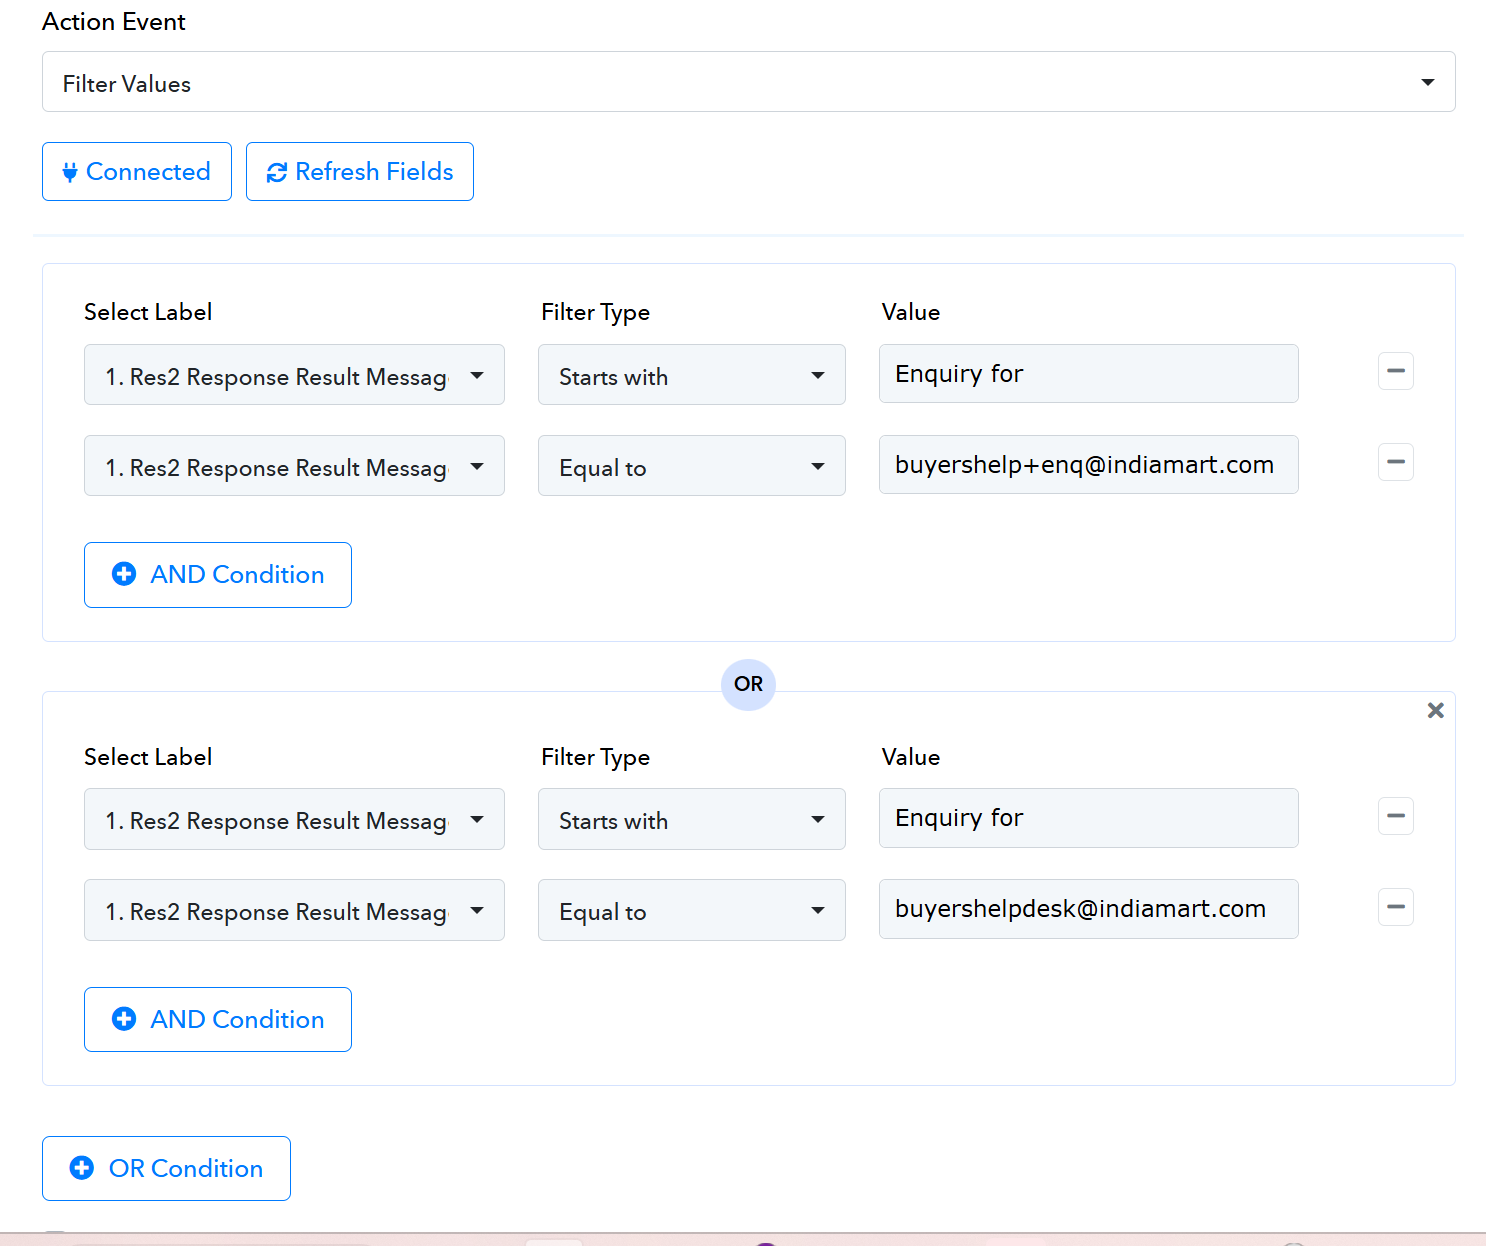Open first group's 'Equal to' filter type dropdown
Image resolution: width=1486 pixels, height=1246 pixels.
click(691, 466)
